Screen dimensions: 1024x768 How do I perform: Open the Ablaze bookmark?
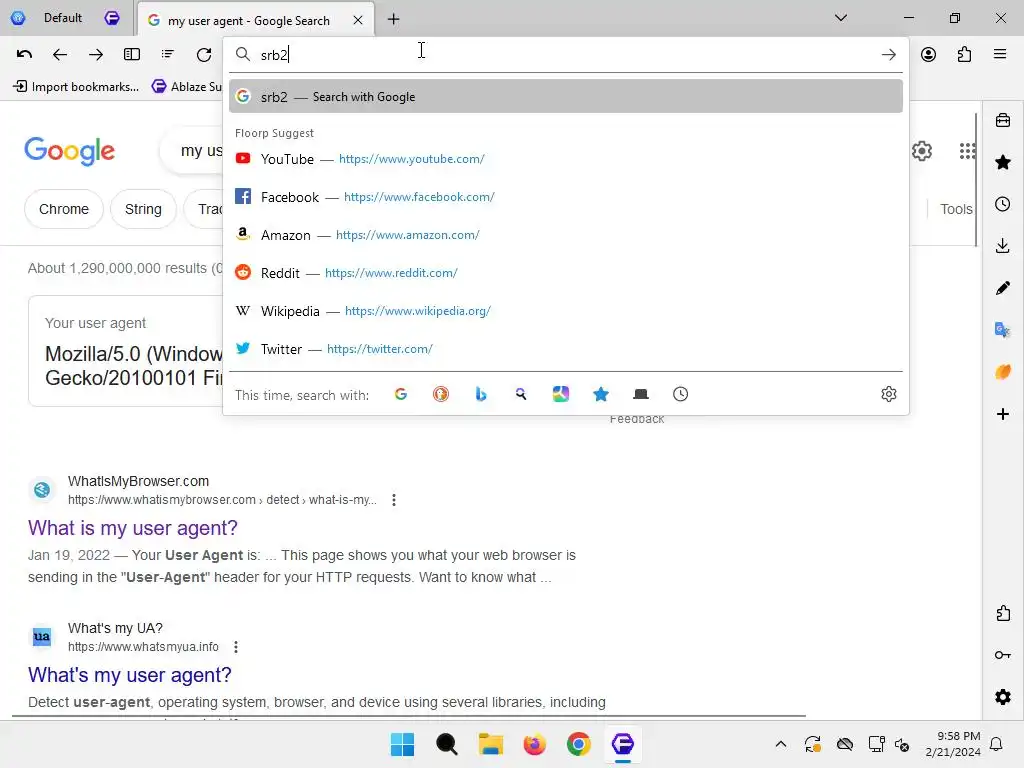click(187, 86)
